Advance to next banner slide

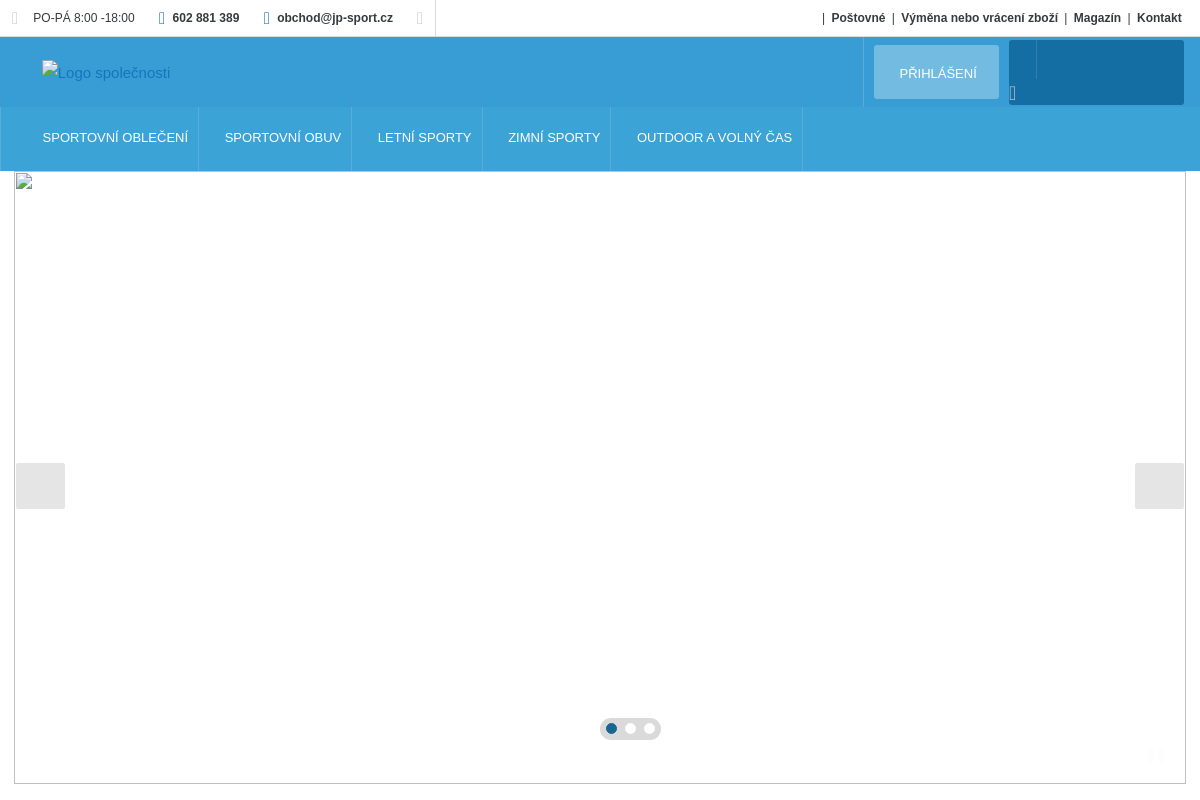[1159, 486]
